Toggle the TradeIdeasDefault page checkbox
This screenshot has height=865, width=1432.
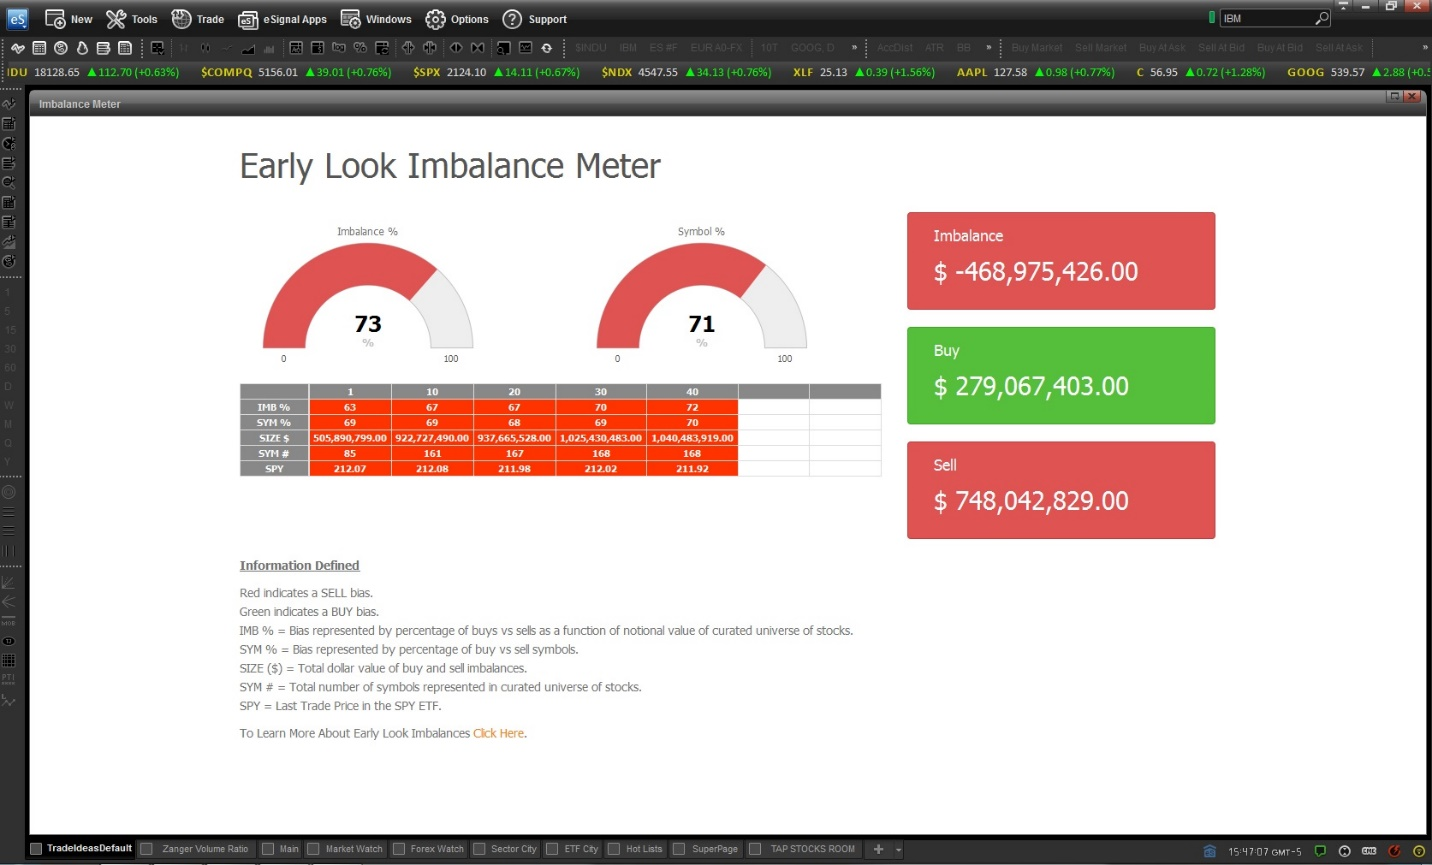tap(36, 849)
